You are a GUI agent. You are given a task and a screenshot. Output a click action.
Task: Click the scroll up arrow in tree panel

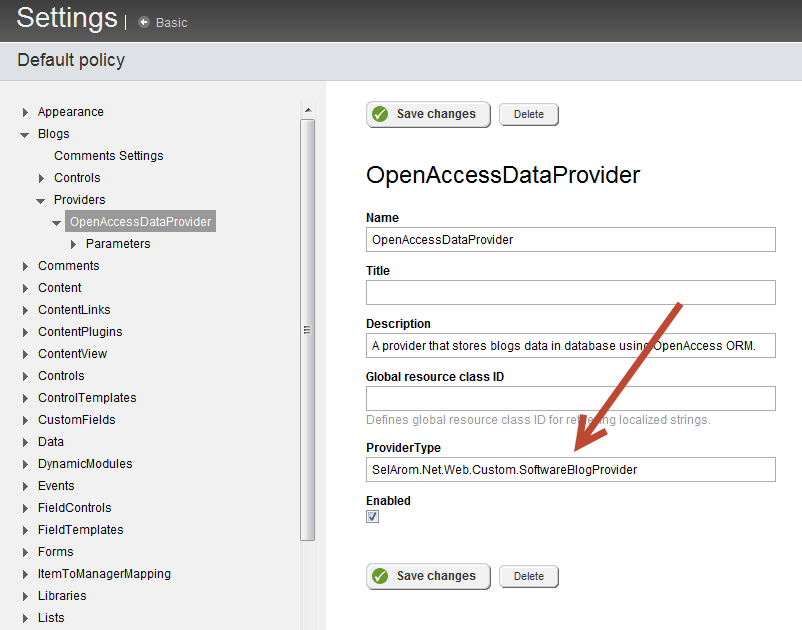tap(308, 110)
